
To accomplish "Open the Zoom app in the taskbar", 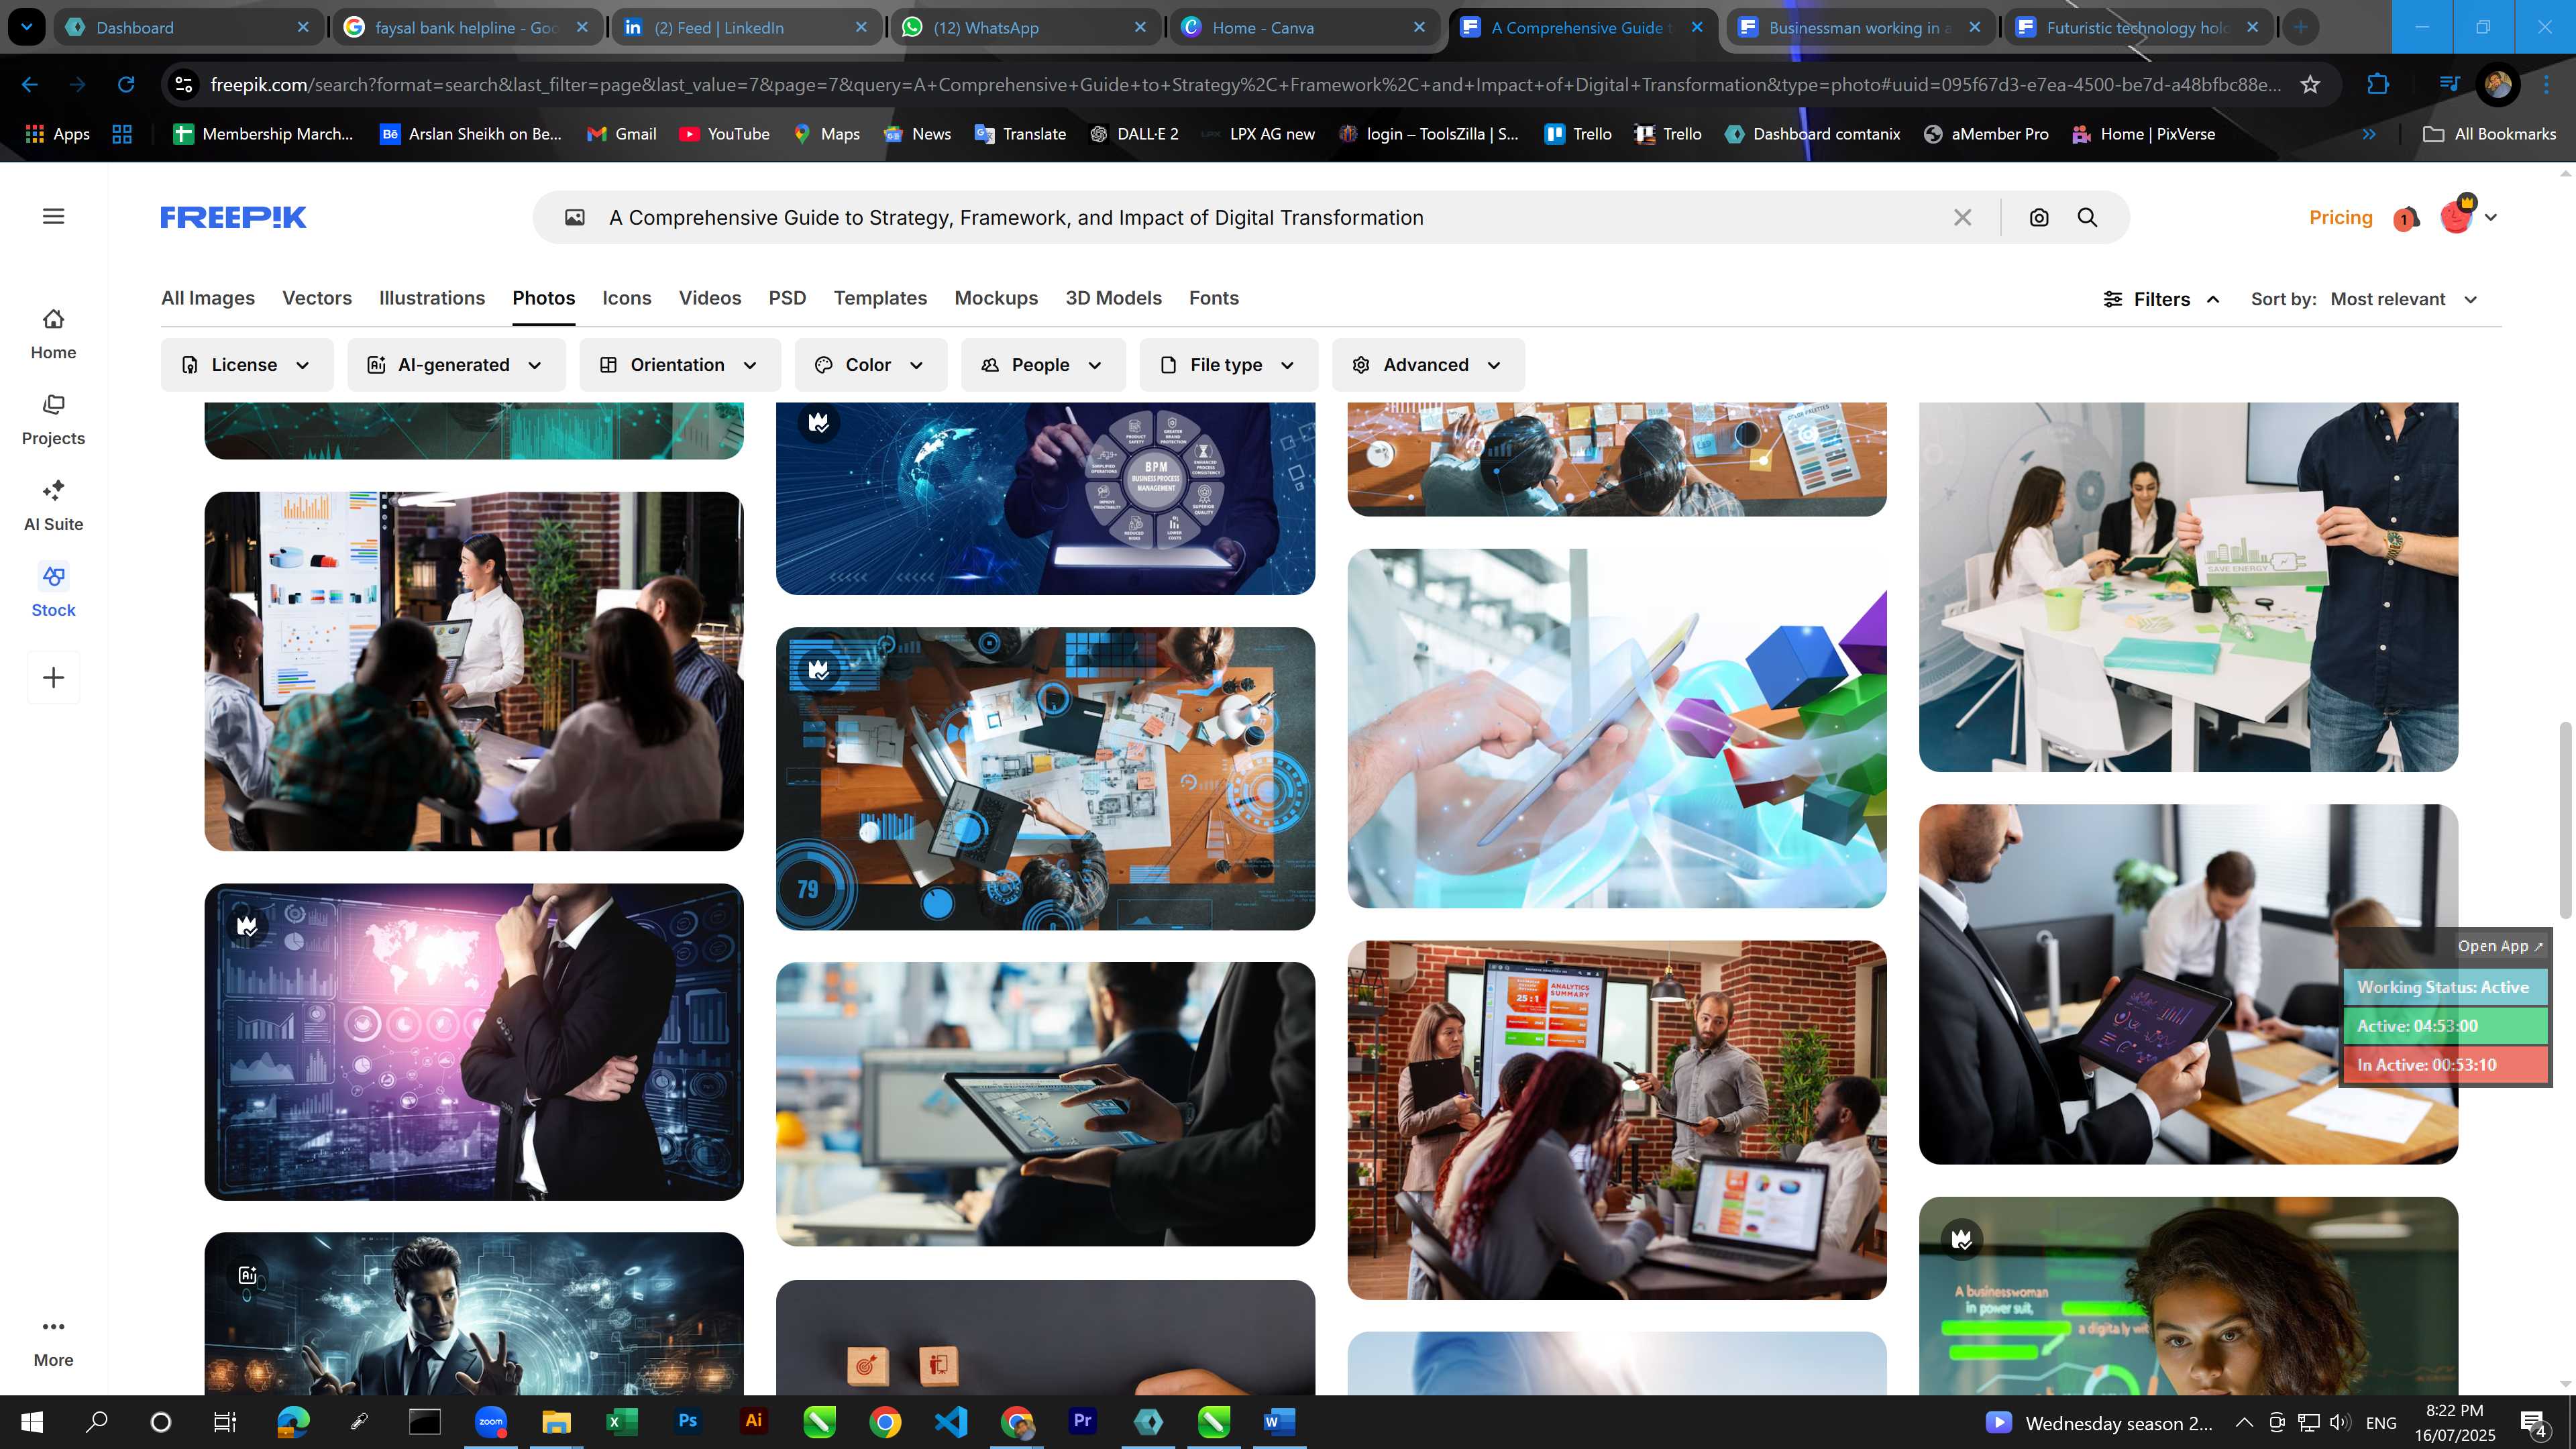I will 490,1421.
